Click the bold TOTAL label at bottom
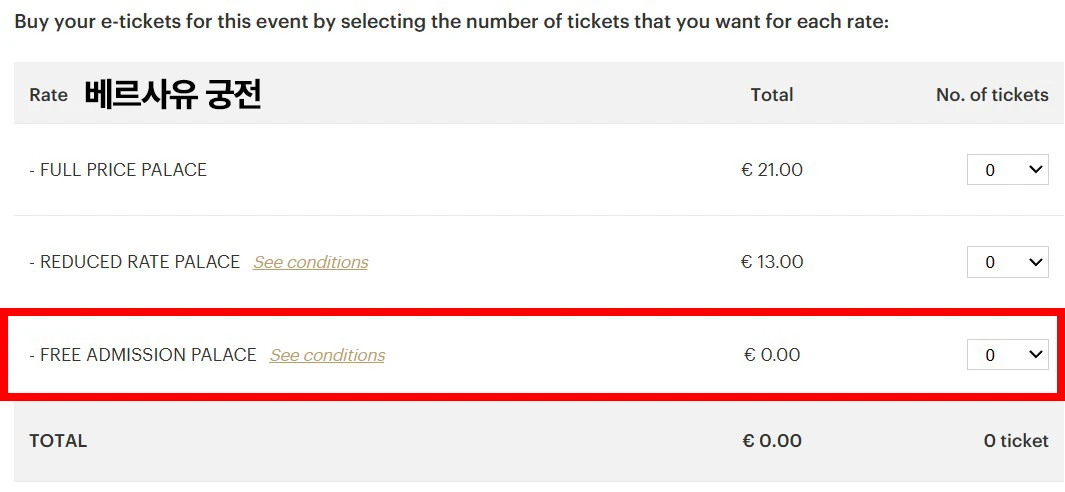1065x492 pixels. pyautogui.click(x=58, y=441)
